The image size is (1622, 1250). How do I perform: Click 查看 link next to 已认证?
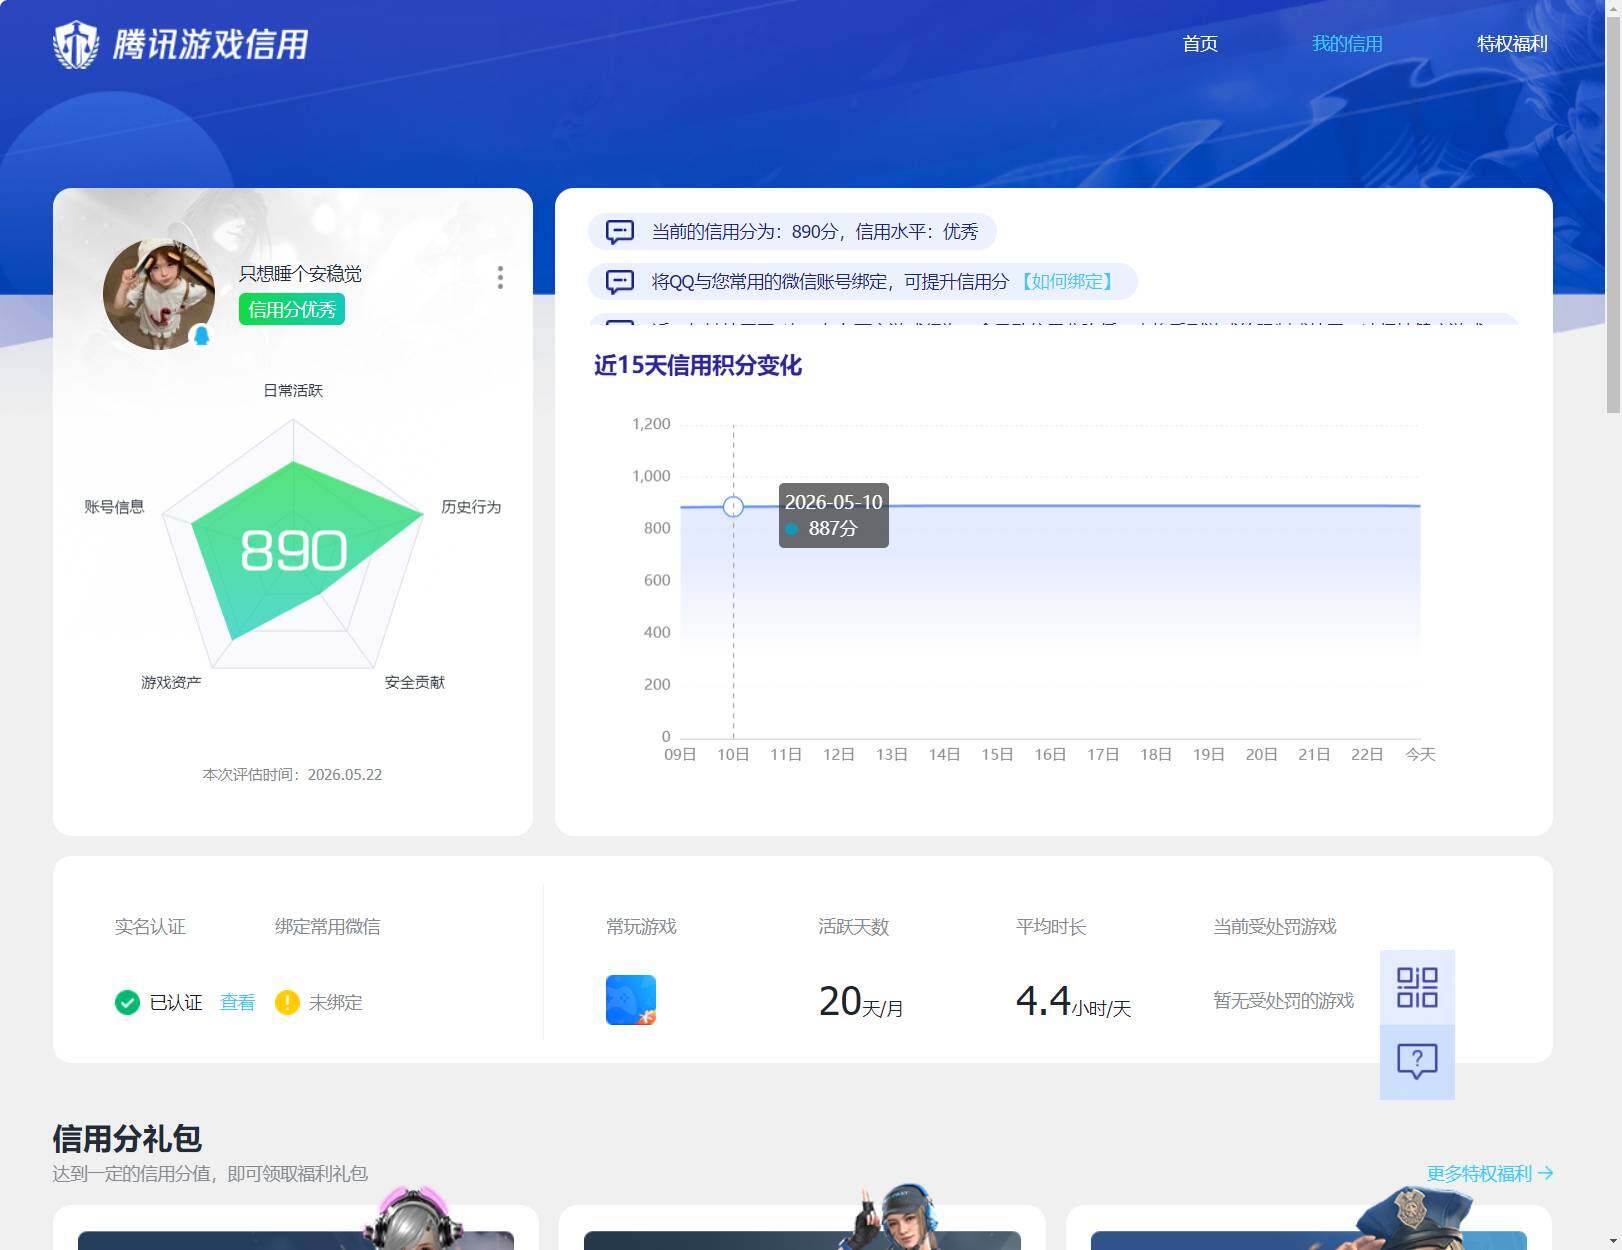tap(237, 1002)
